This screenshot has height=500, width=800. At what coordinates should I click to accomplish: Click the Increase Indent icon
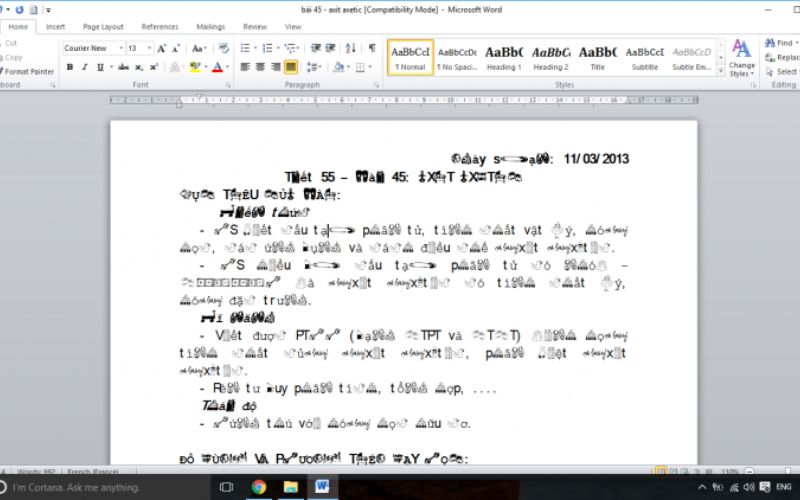pos(330,48)
